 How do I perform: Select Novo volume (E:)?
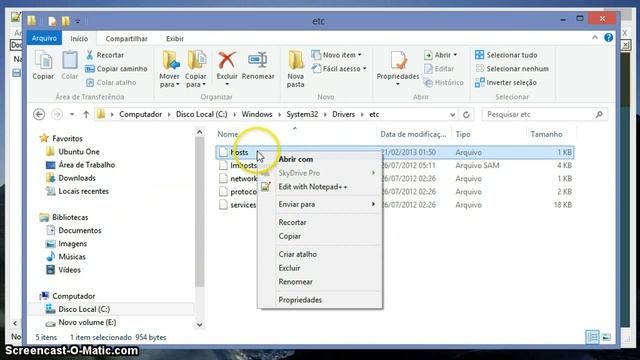tap(87, 322)
